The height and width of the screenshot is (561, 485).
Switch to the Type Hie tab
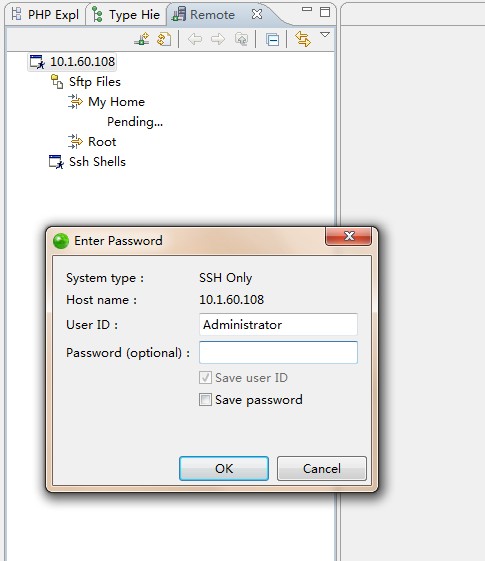click(126, 15)
